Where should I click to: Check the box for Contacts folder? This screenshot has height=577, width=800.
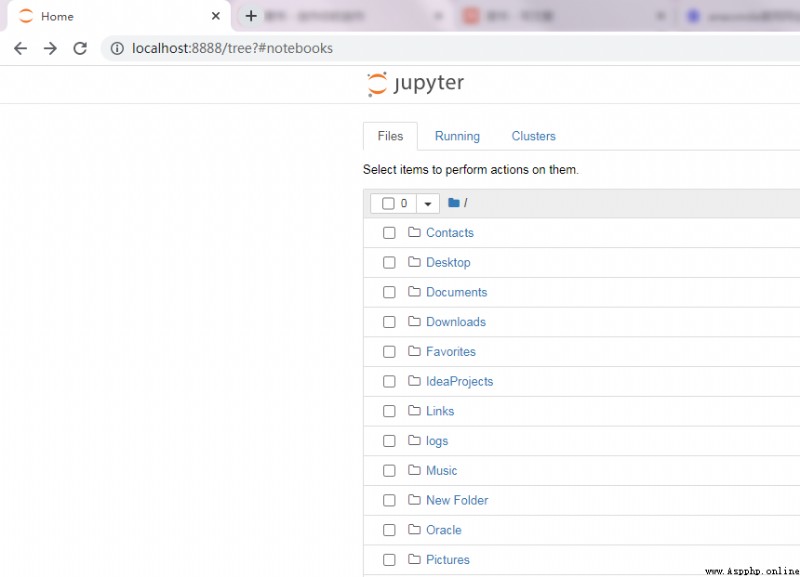(389, 233)
